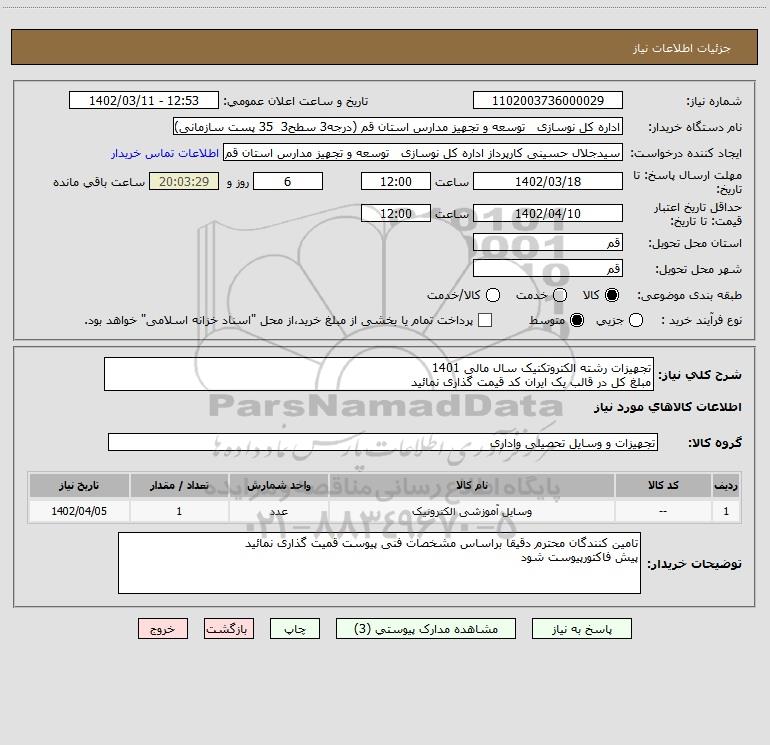Click the کد کالا column header
This screenshot has height=745, width=770.
pyautogui.click(x=663, y=485)
